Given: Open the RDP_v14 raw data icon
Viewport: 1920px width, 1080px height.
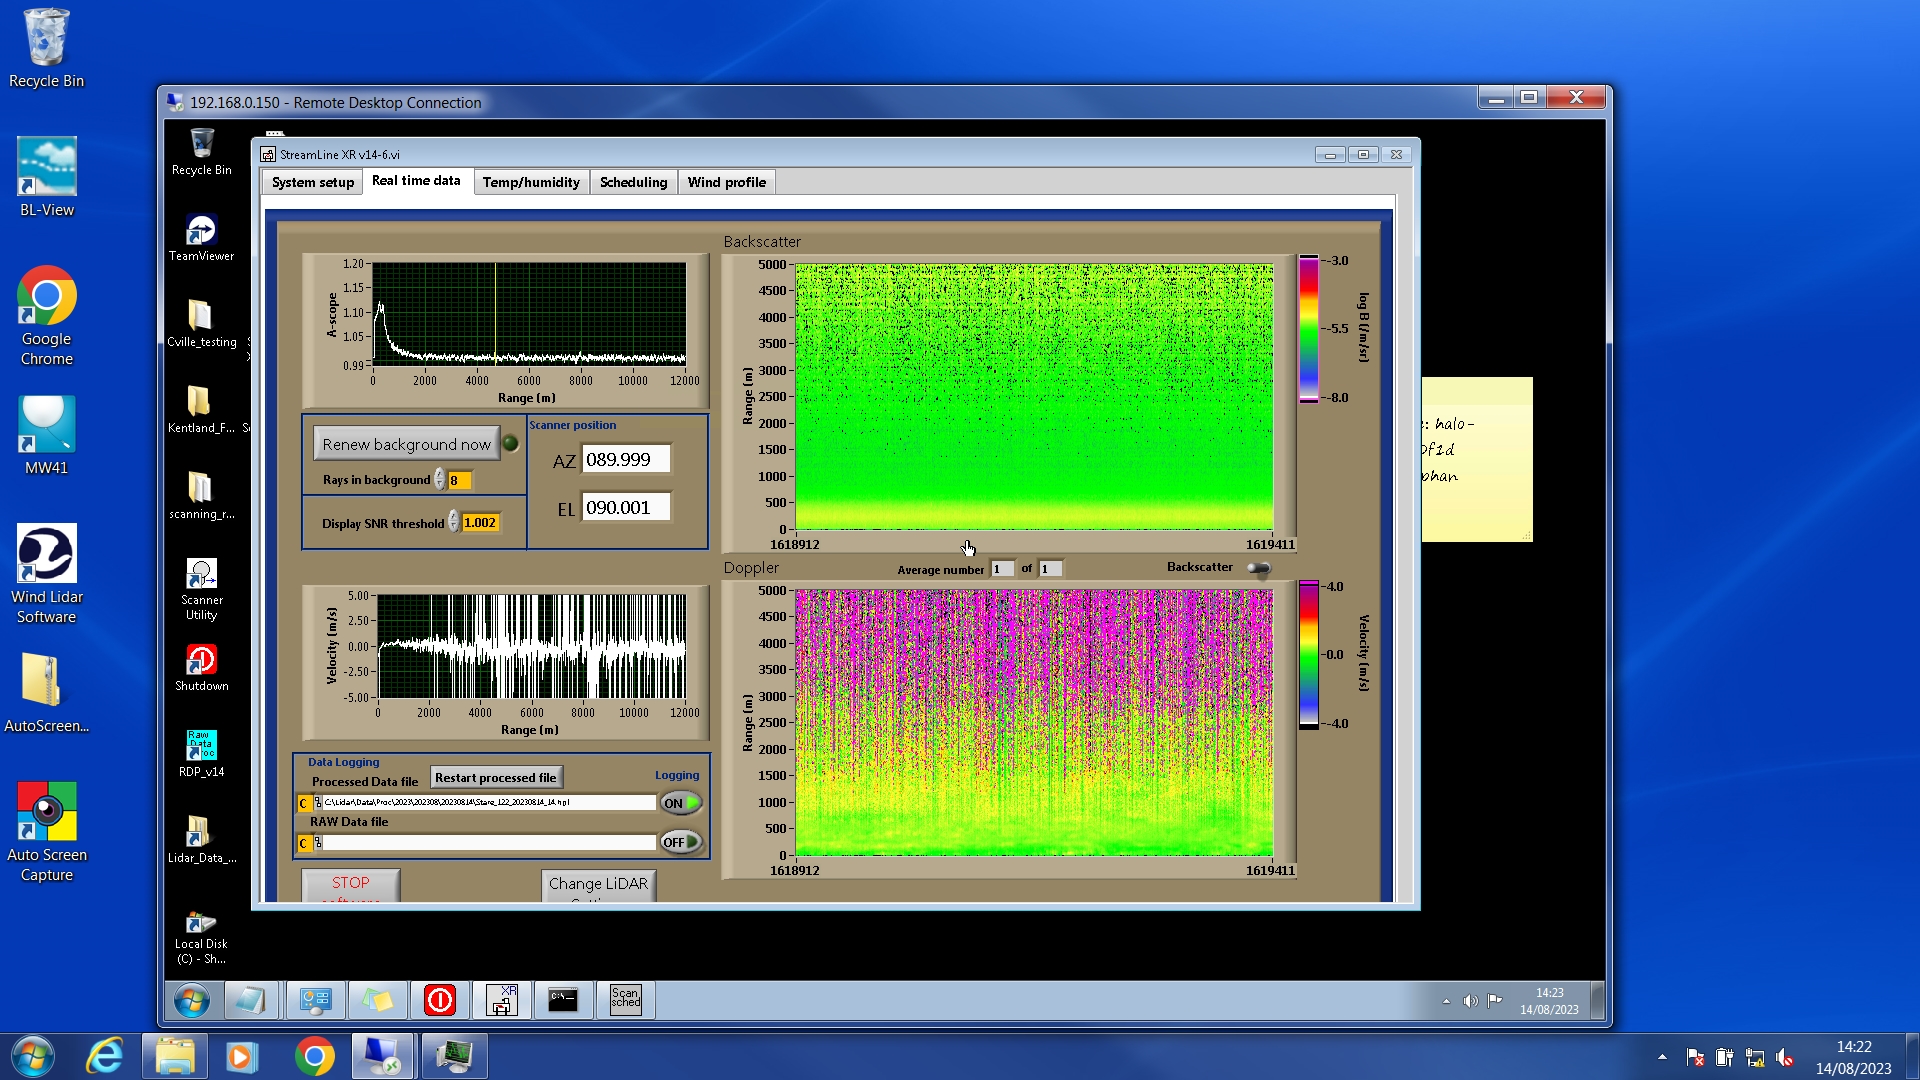Looking at the screenshot, I should pyautogui.click(x=201, y=747).
